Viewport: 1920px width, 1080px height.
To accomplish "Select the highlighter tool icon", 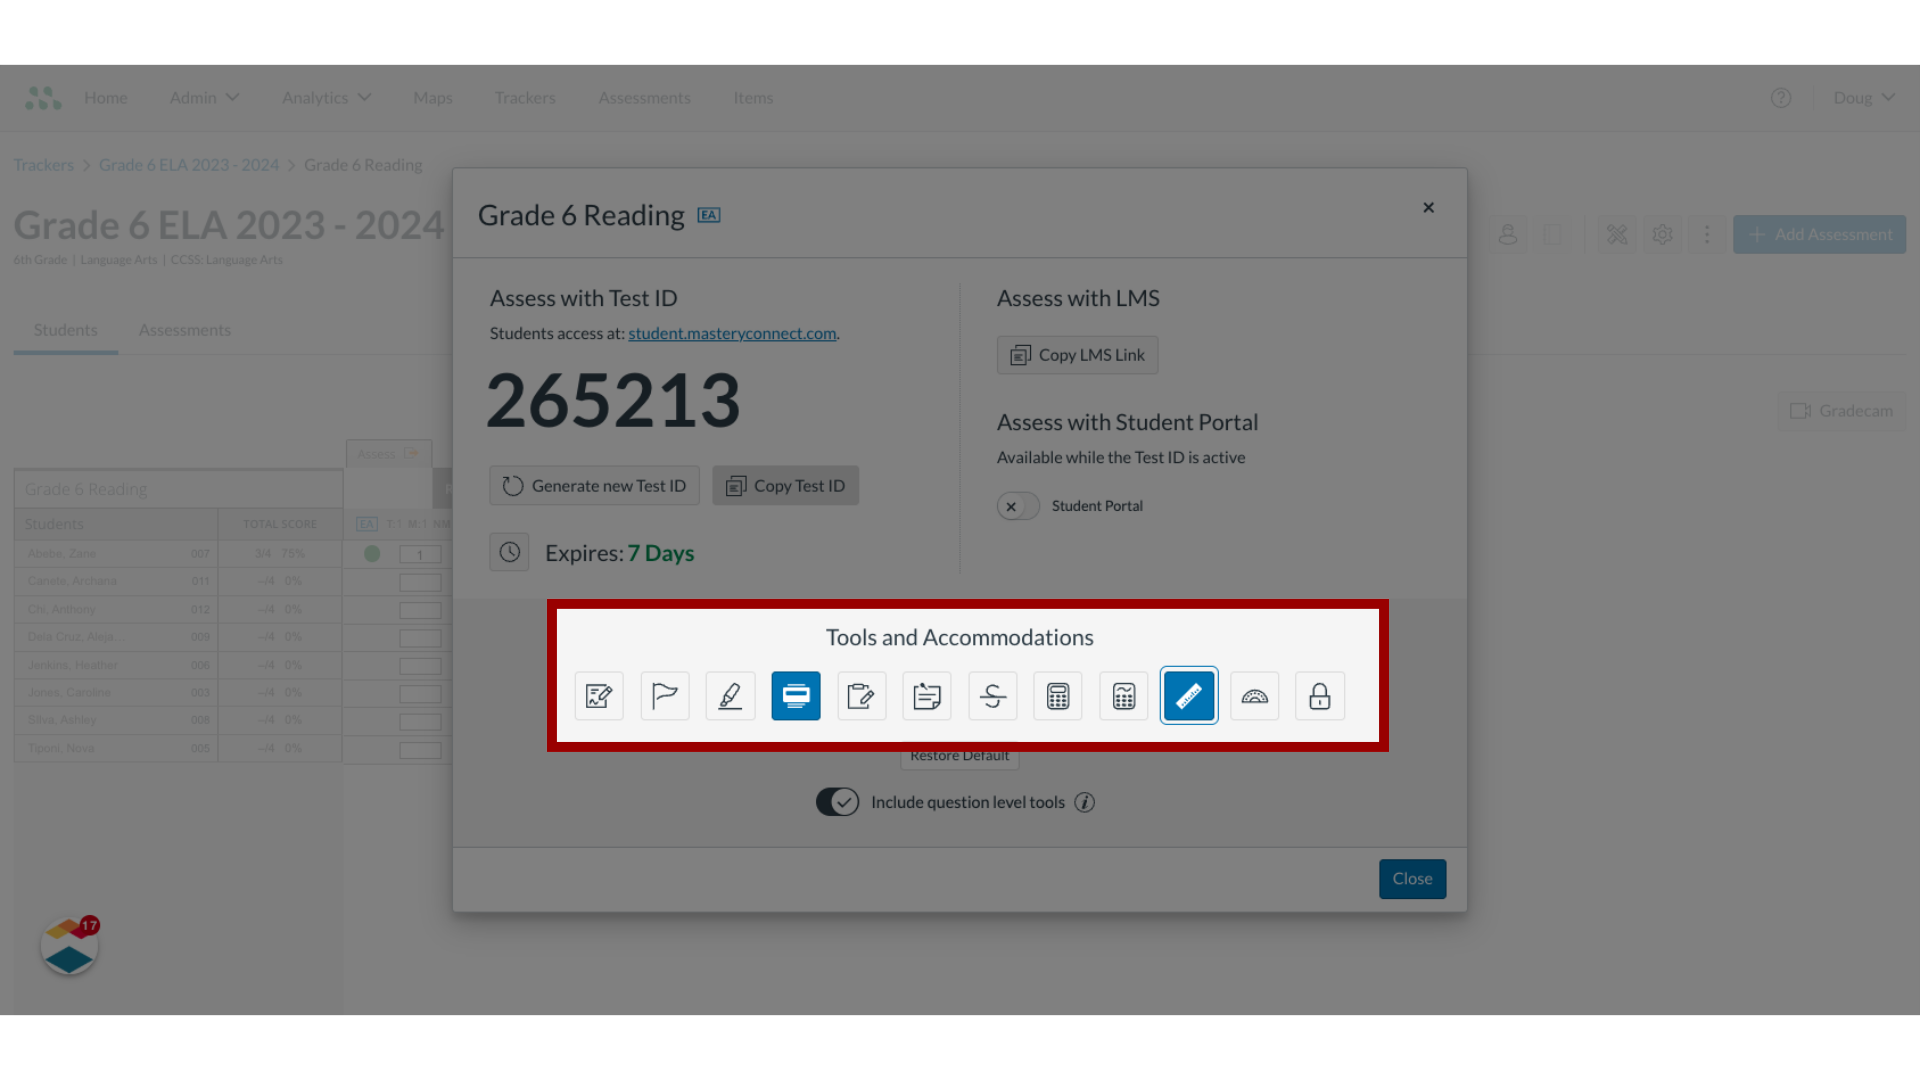I will [x=729, y=695].
